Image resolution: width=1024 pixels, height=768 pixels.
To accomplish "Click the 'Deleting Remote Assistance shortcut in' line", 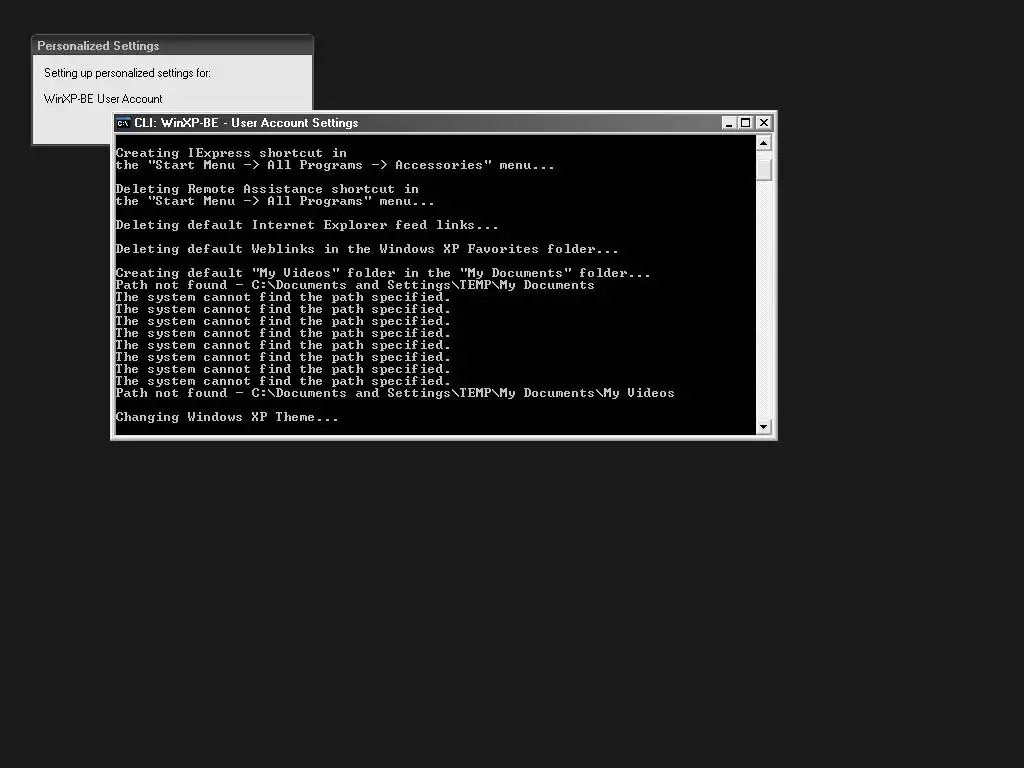I will tap(267, 189).
